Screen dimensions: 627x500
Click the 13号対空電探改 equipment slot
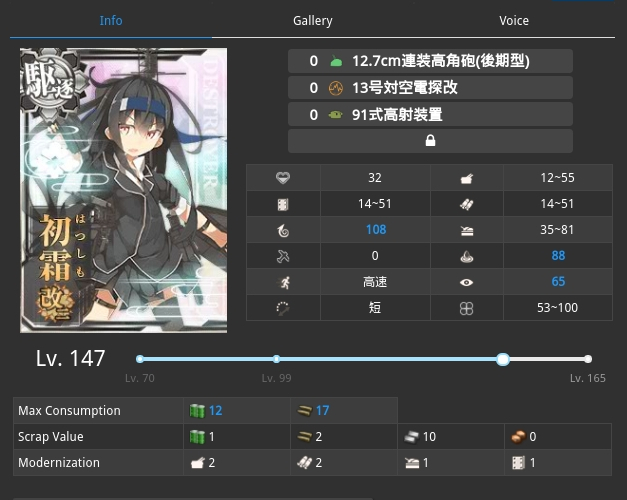point(430,88)
